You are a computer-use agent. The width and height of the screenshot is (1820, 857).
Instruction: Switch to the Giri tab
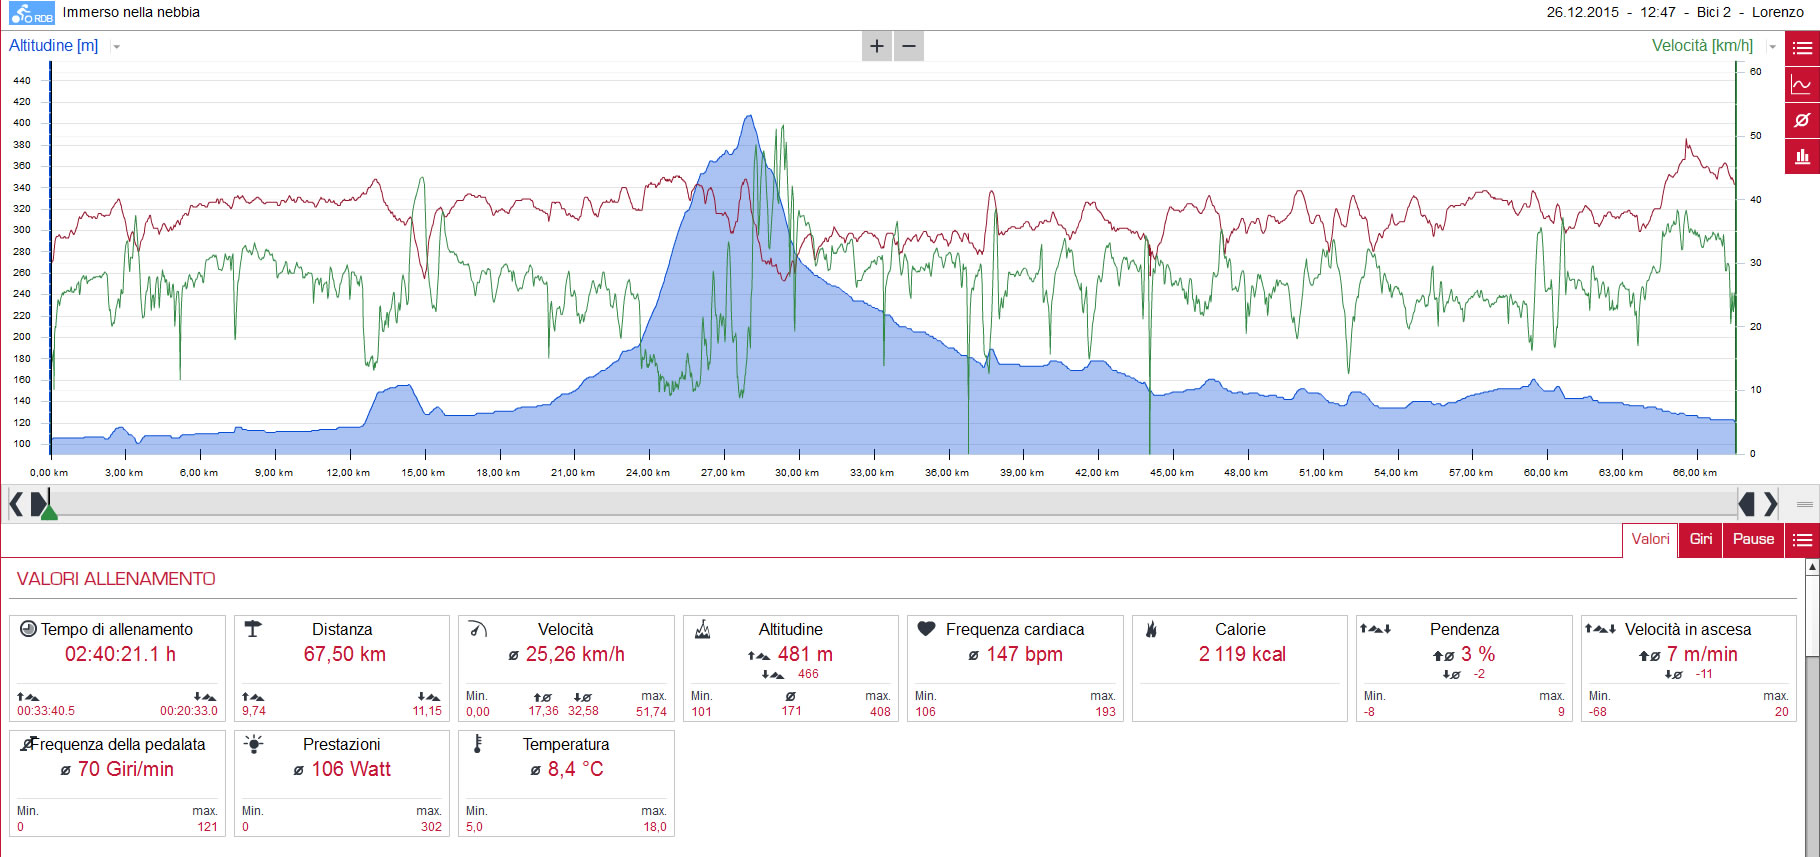(x=1700, y=540)
